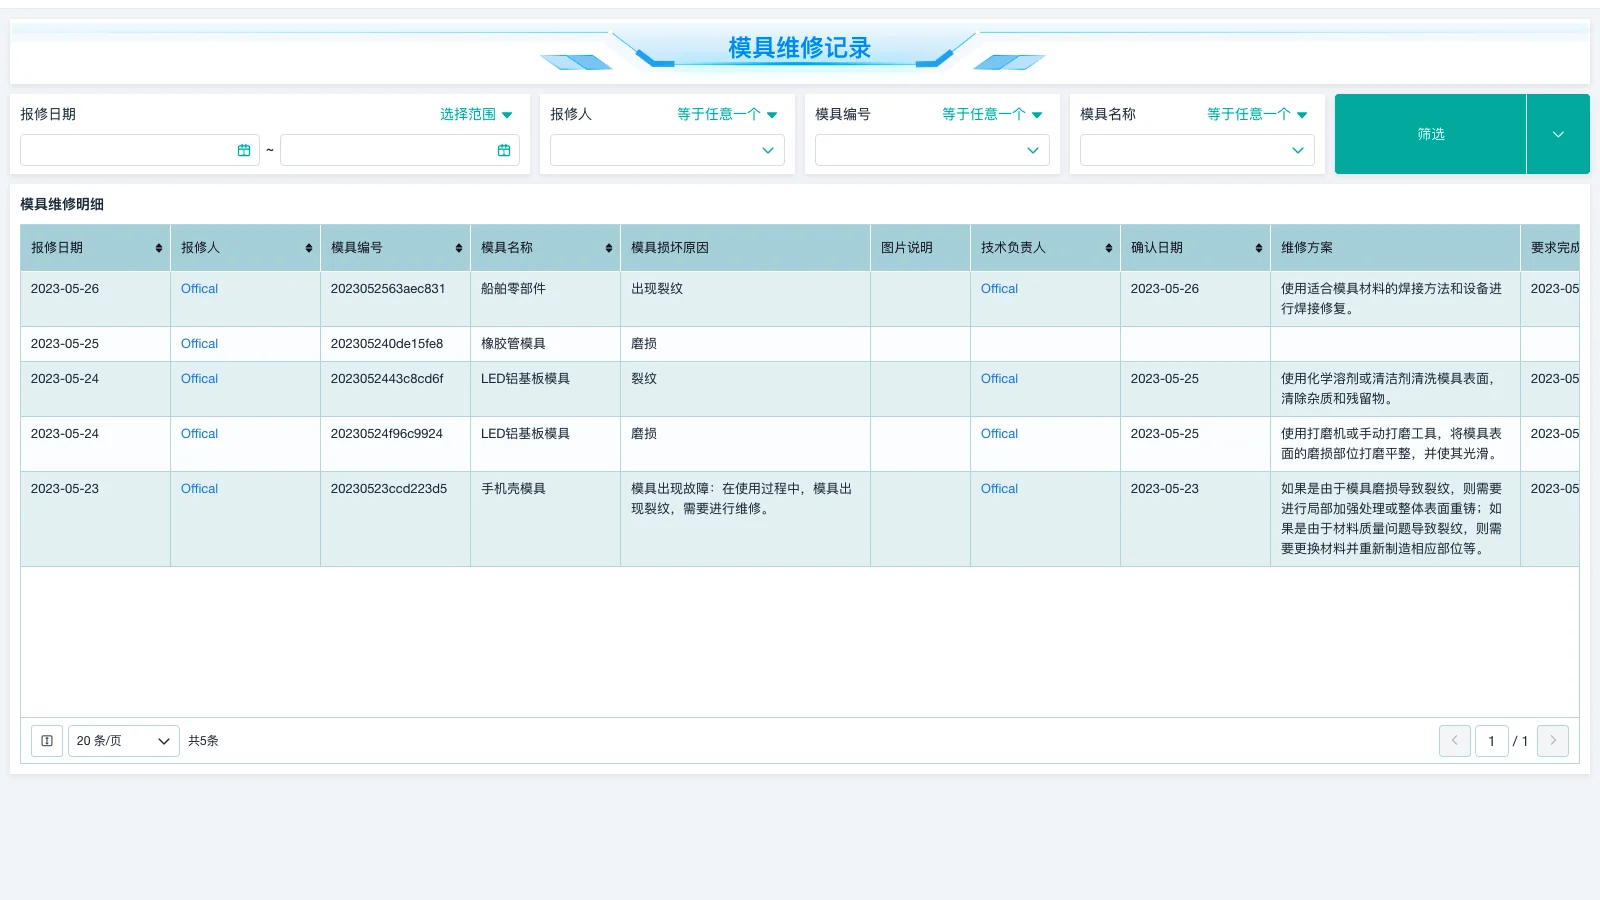Sort the 报修日期 column
This screenshot has width=1600, height=900.
point(158,247)
